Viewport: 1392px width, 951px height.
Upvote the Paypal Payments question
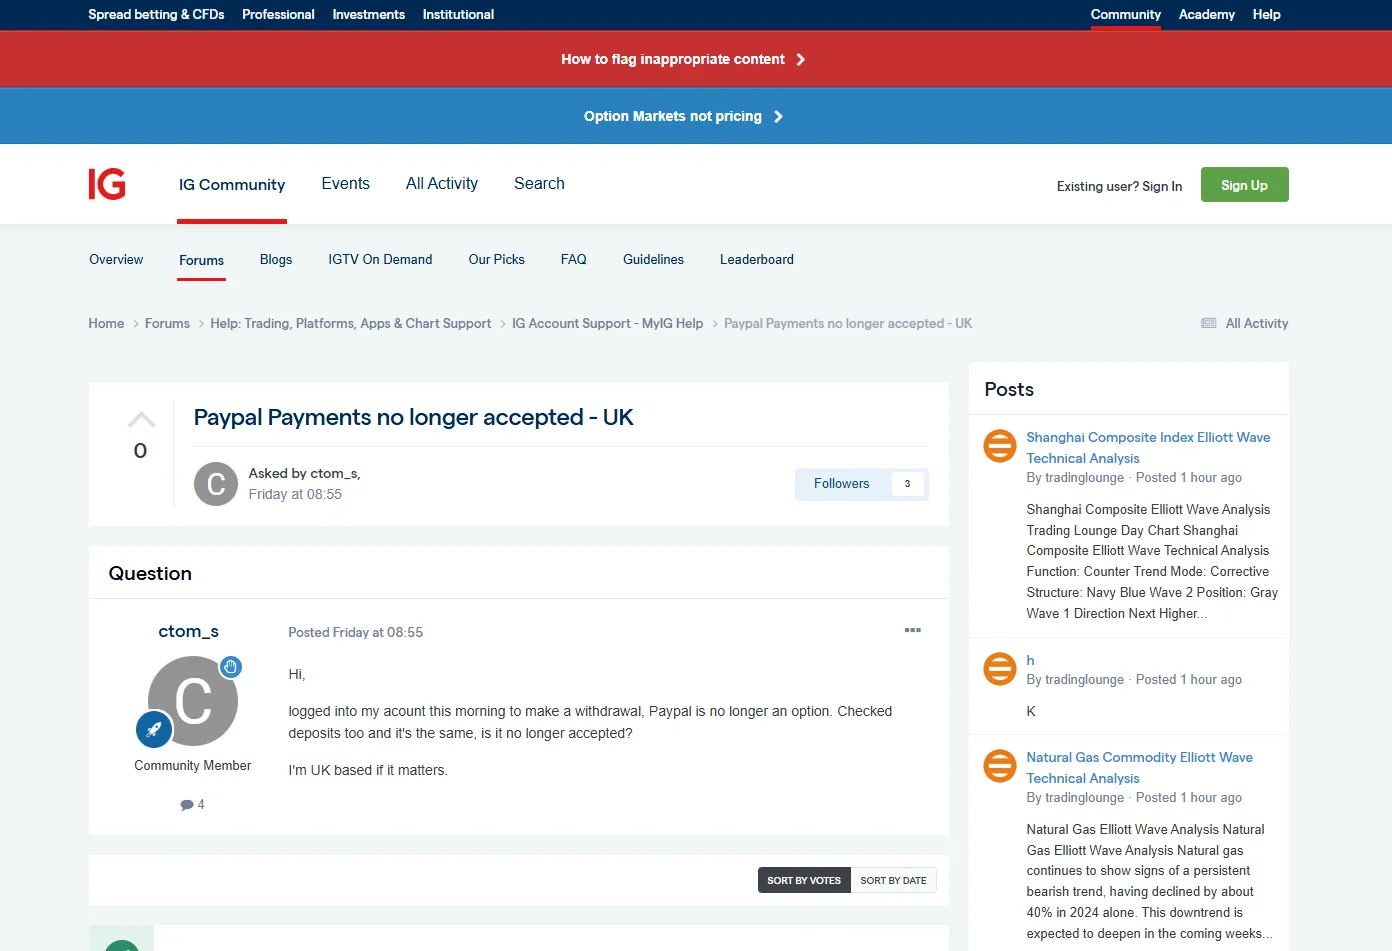click(x=141, y=419)
